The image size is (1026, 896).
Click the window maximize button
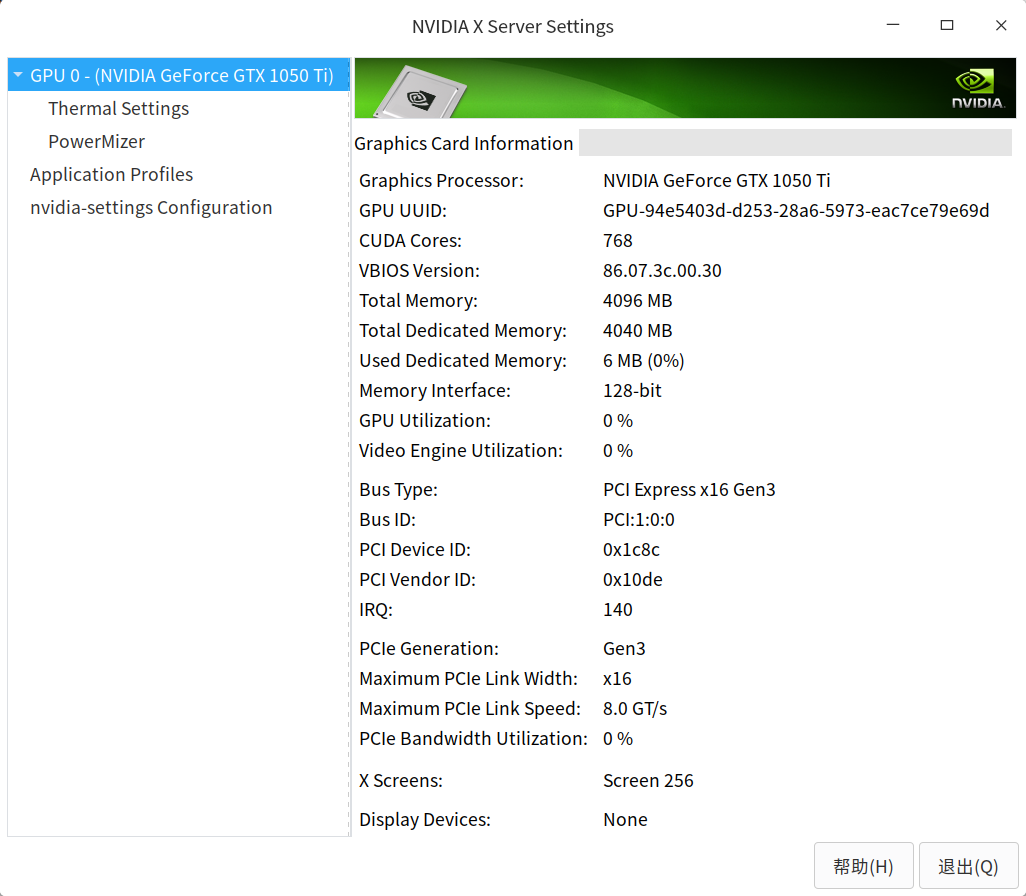[x=946, y=25]
